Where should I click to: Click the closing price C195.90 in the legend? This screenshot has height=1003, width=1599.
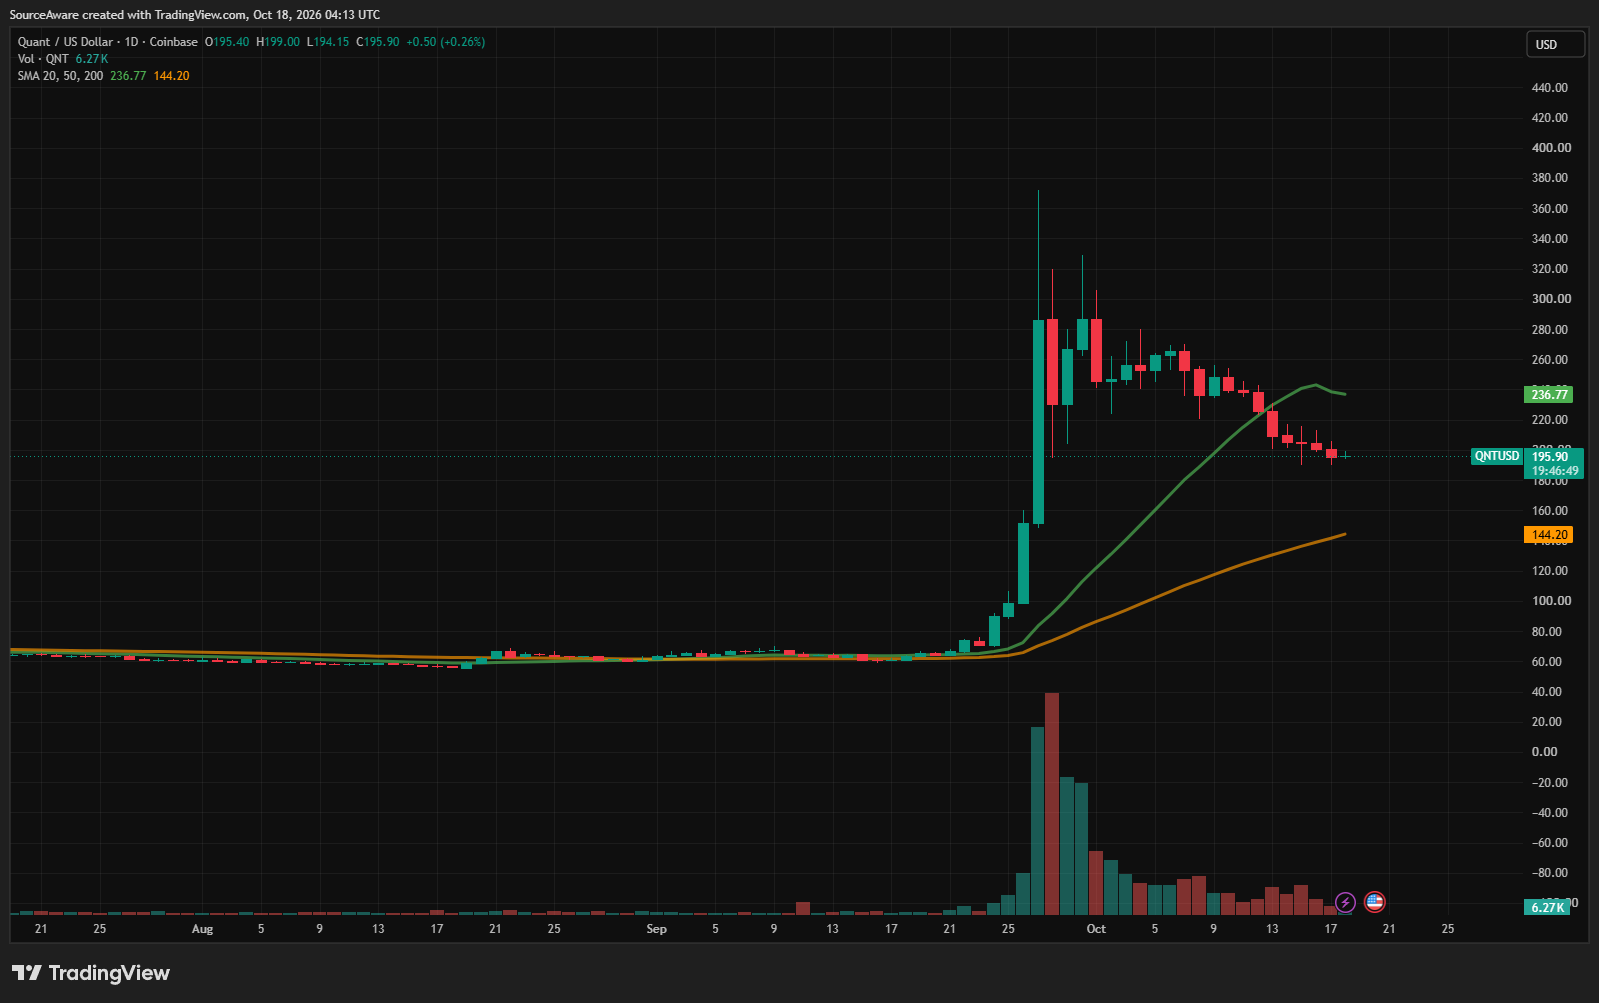point(378,42)
